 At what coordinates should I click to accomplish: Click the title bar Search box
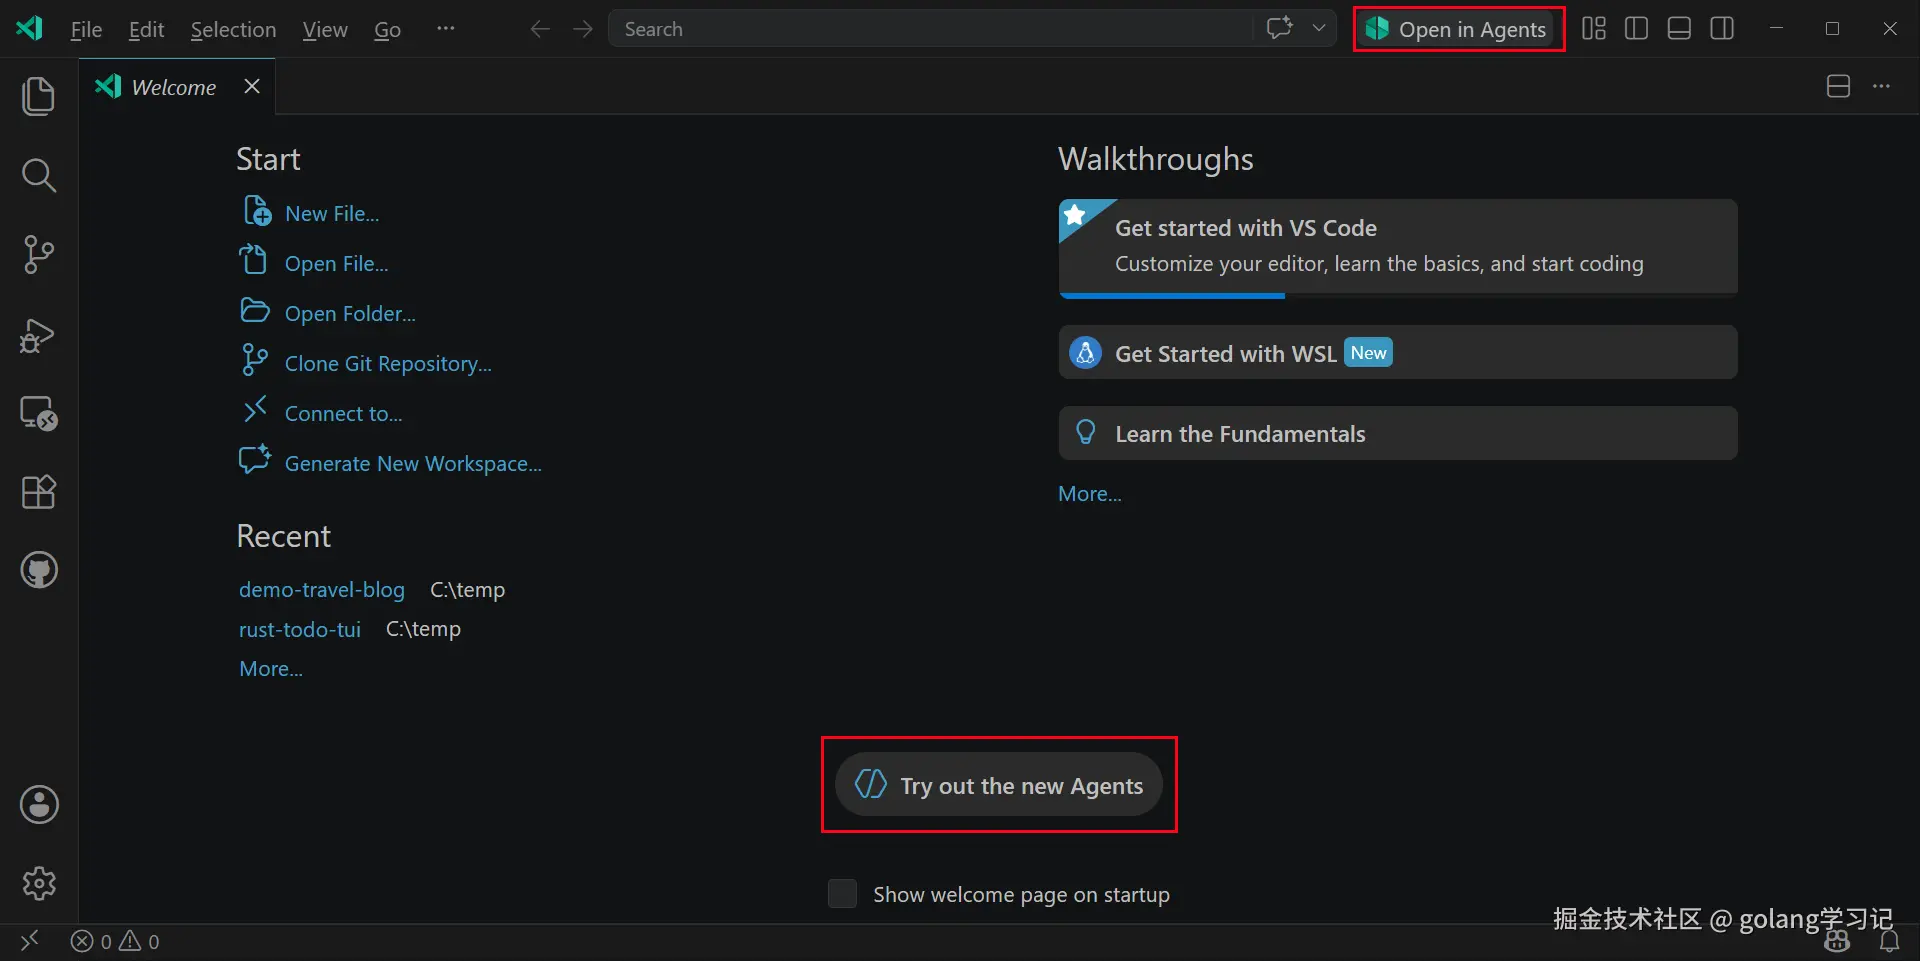click(930, 29)
